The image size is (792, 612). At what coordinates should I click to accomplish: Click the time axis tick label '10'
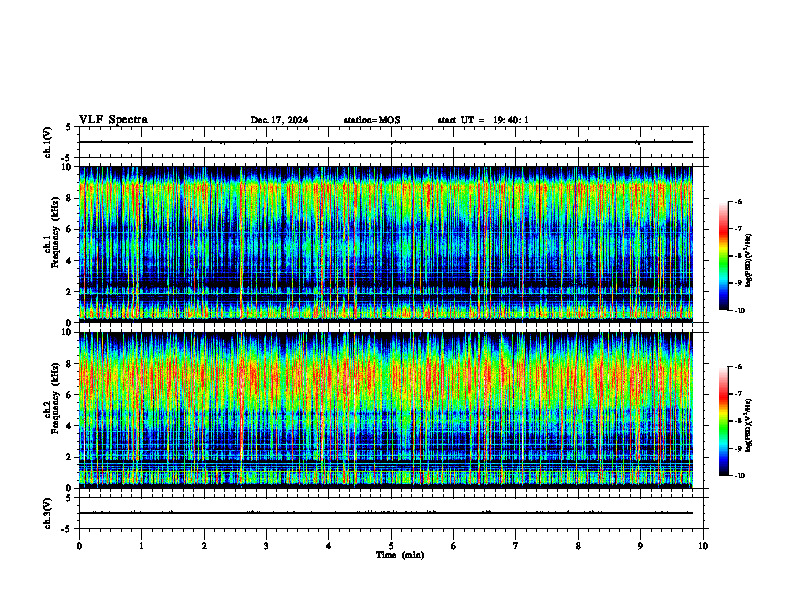click(703, 546)
